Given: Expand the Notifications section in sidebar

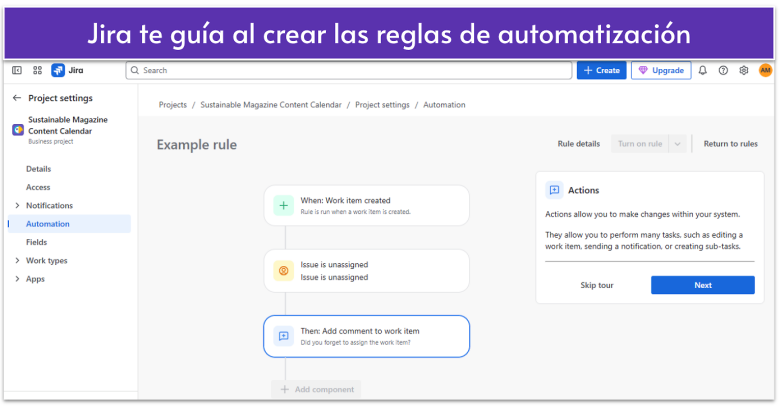Looking at the screenshot, I should point(17,206).
